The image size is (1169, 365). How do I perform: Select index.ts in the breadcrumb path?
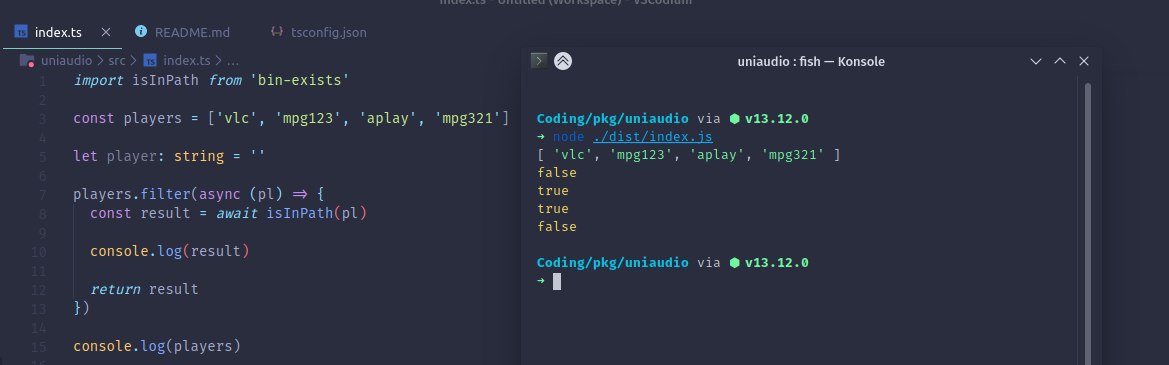pyautogui.click(x=186, y=60)
